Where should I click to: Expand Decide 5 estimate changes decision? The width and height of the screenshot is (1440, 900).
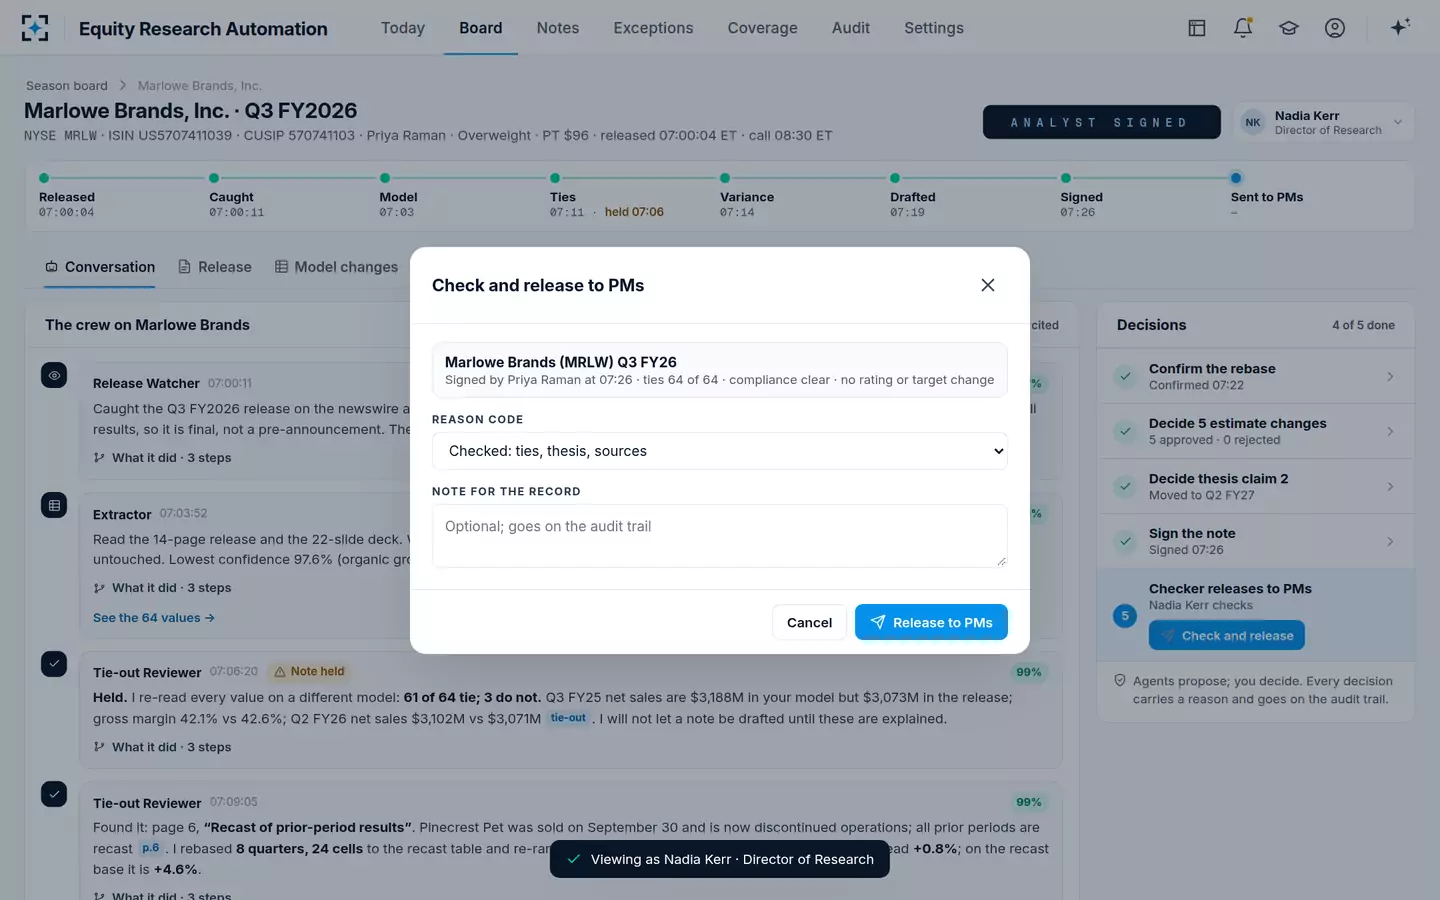pos(1255,431)
